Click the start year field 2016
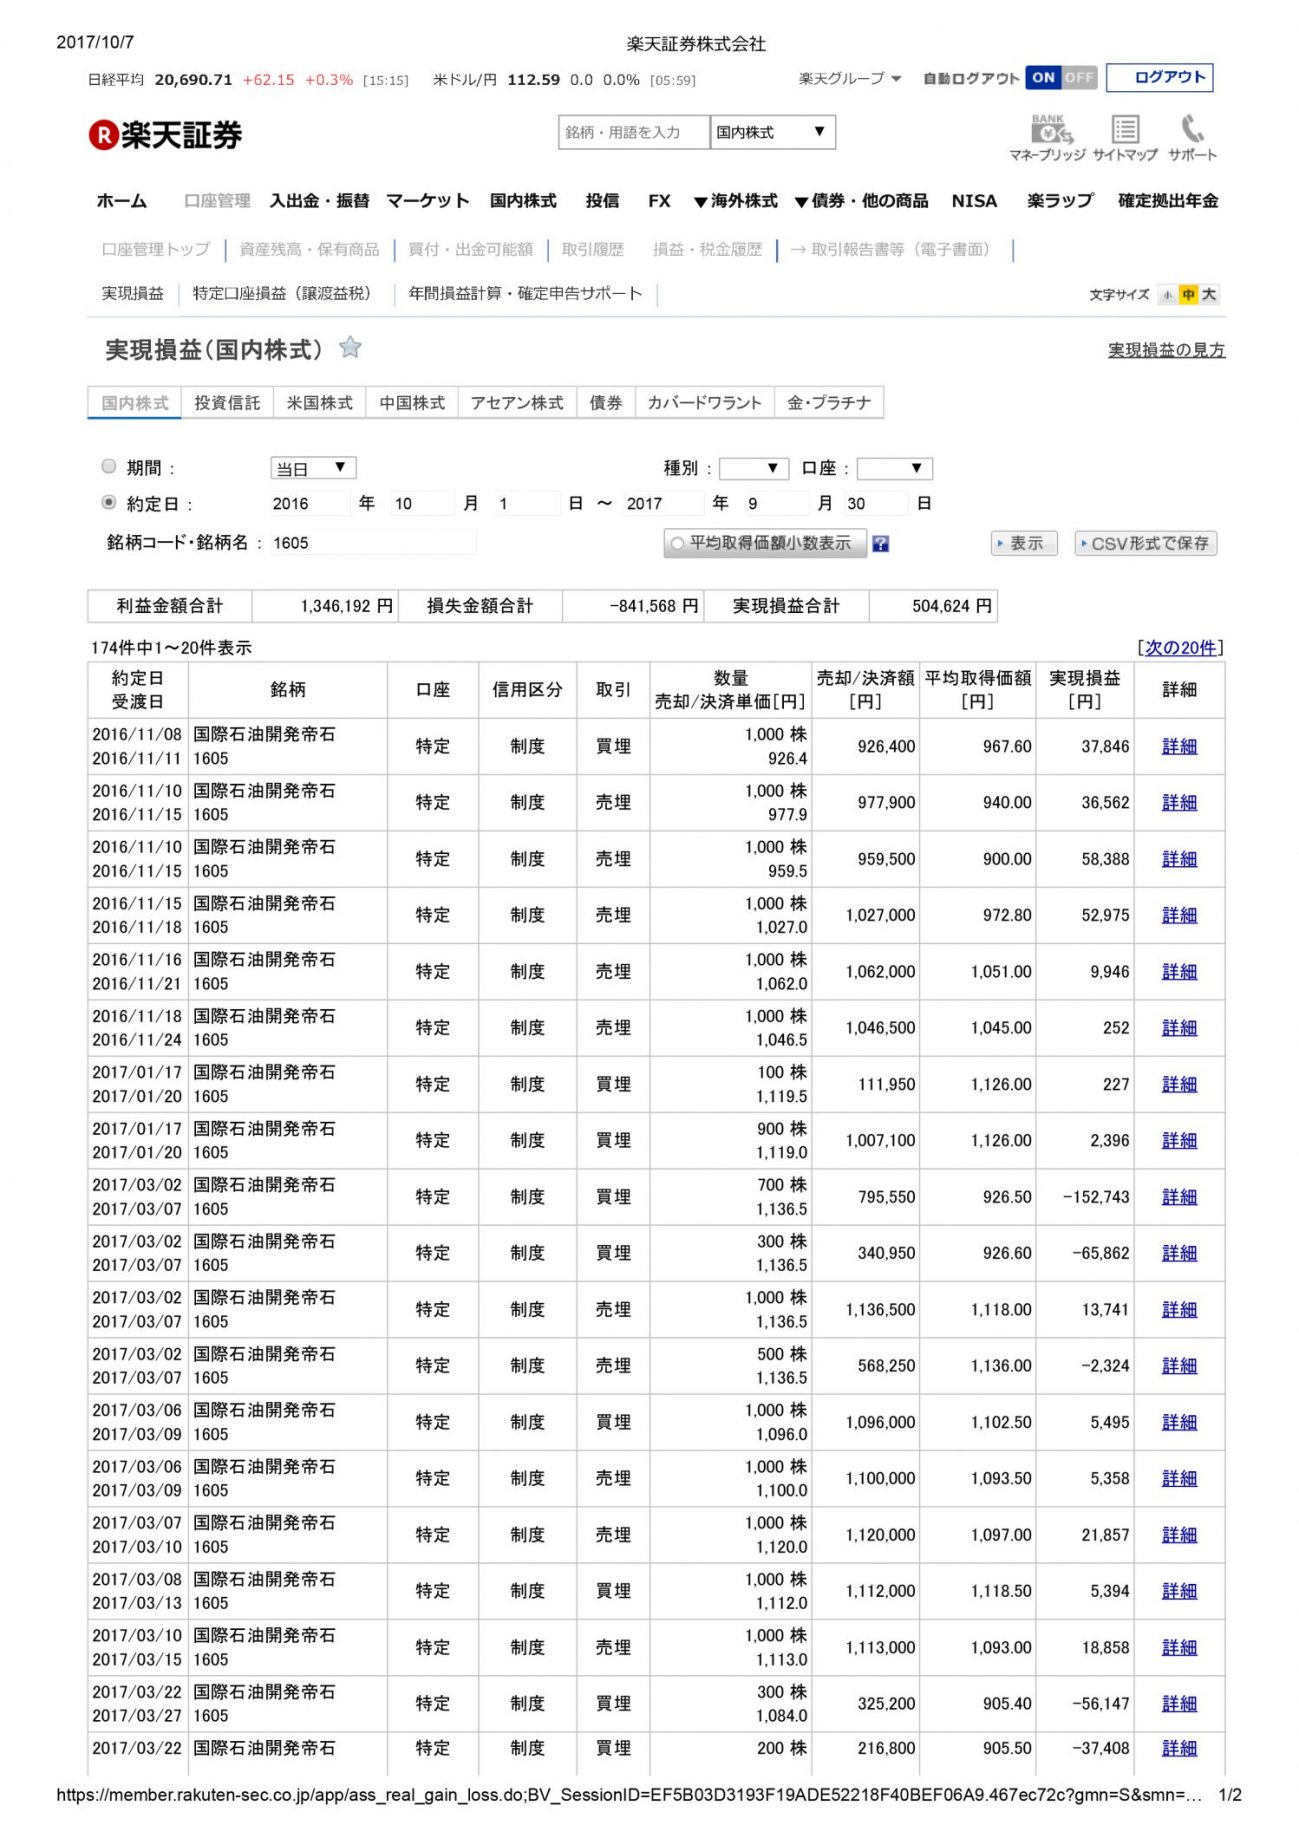1299x1838 pixels. pos(309,504)
